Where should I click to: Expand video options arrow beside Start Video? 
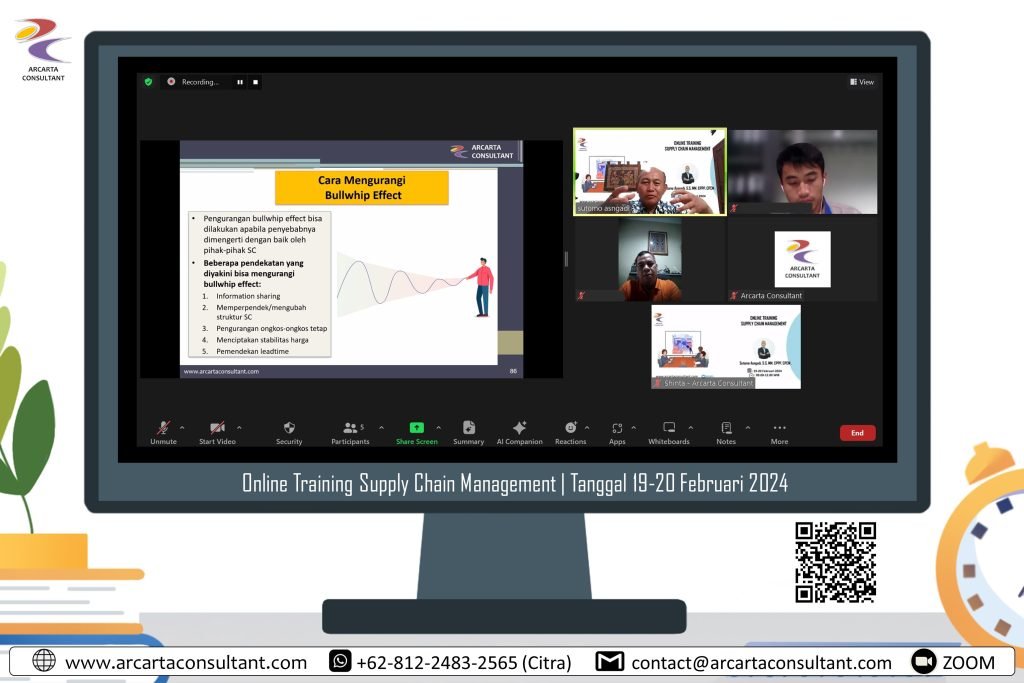[239, 427]
